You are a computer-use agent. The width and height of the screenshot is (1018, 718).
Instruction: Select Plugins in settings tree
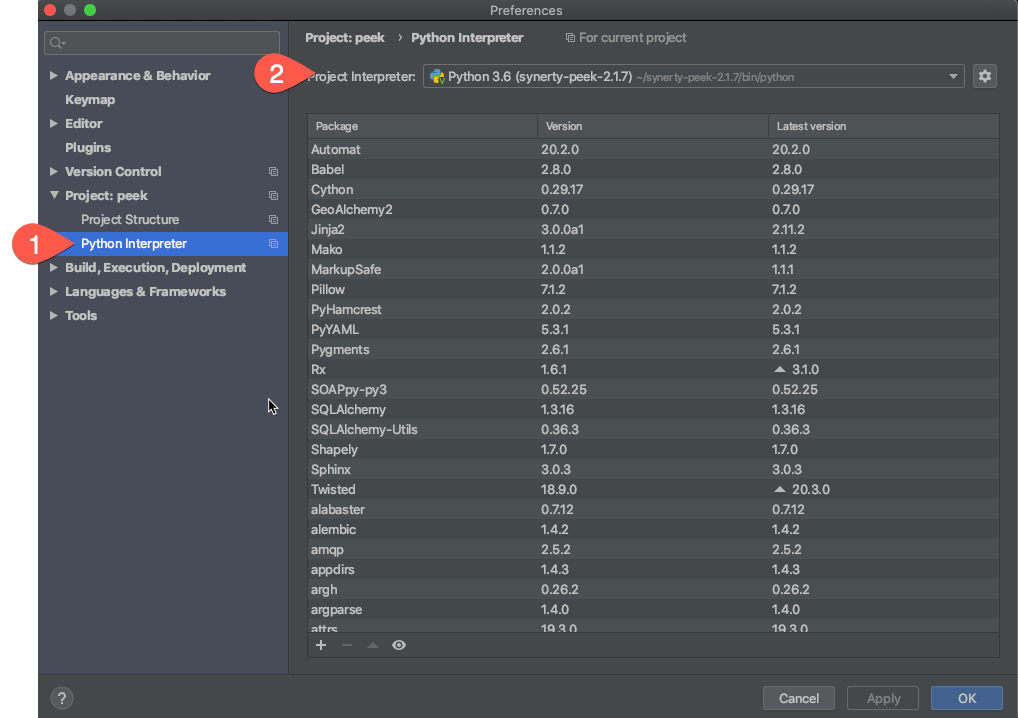tap(88, 147)
